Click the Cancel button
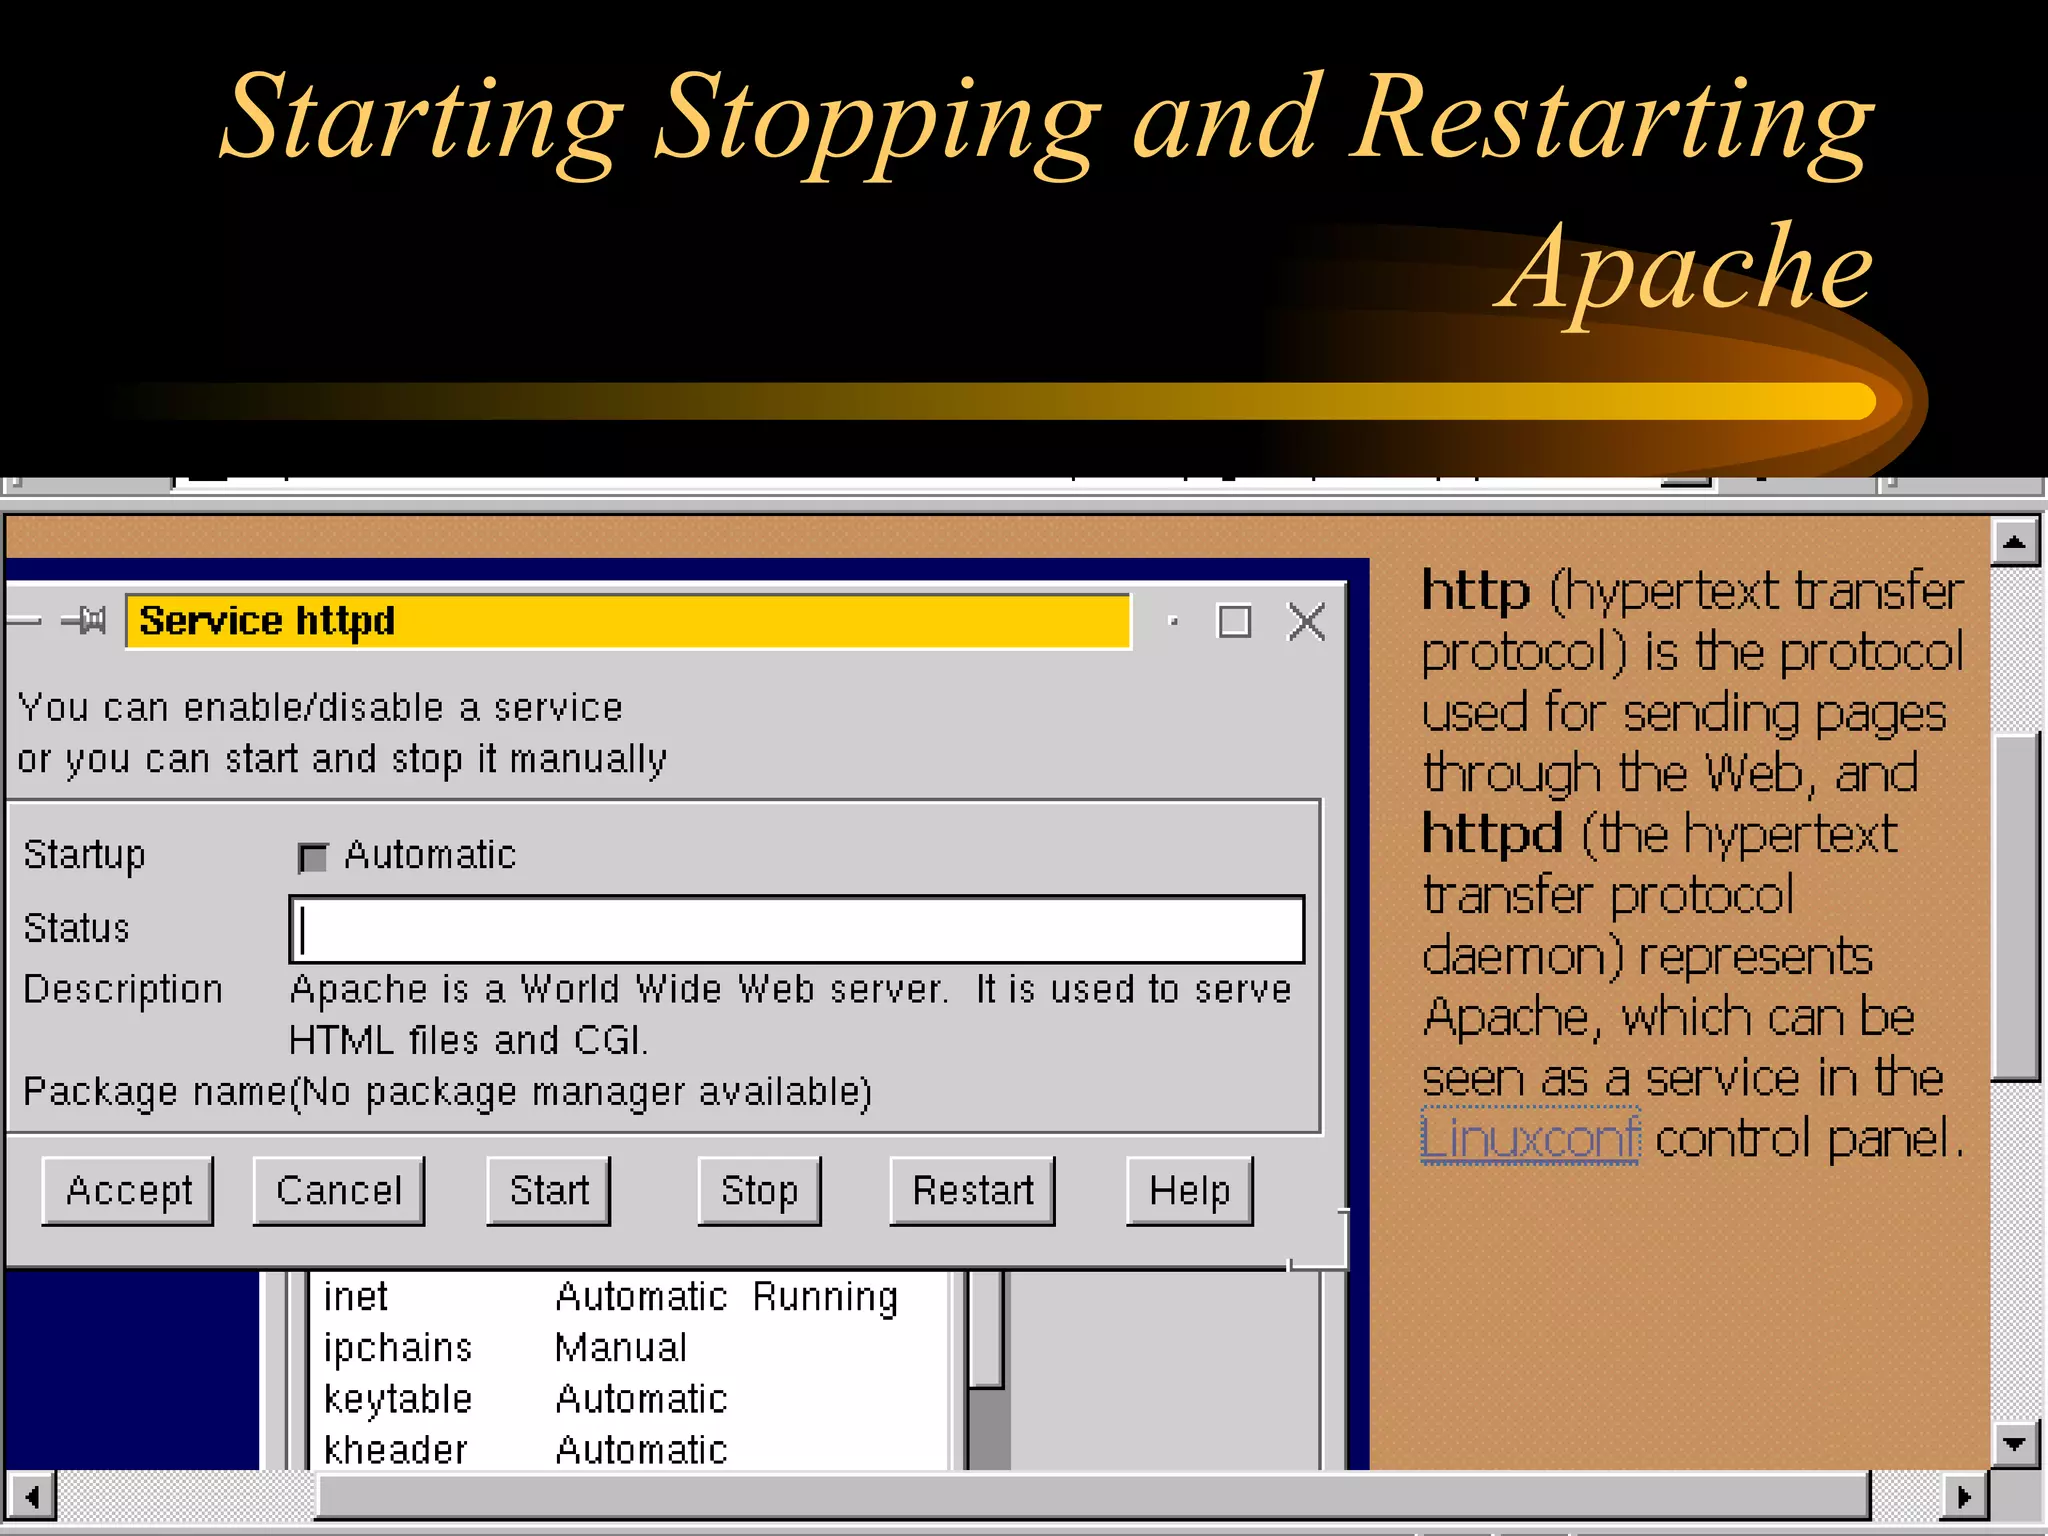2048x1536 pixels. pyautogui.click(x=339, y=1191)
